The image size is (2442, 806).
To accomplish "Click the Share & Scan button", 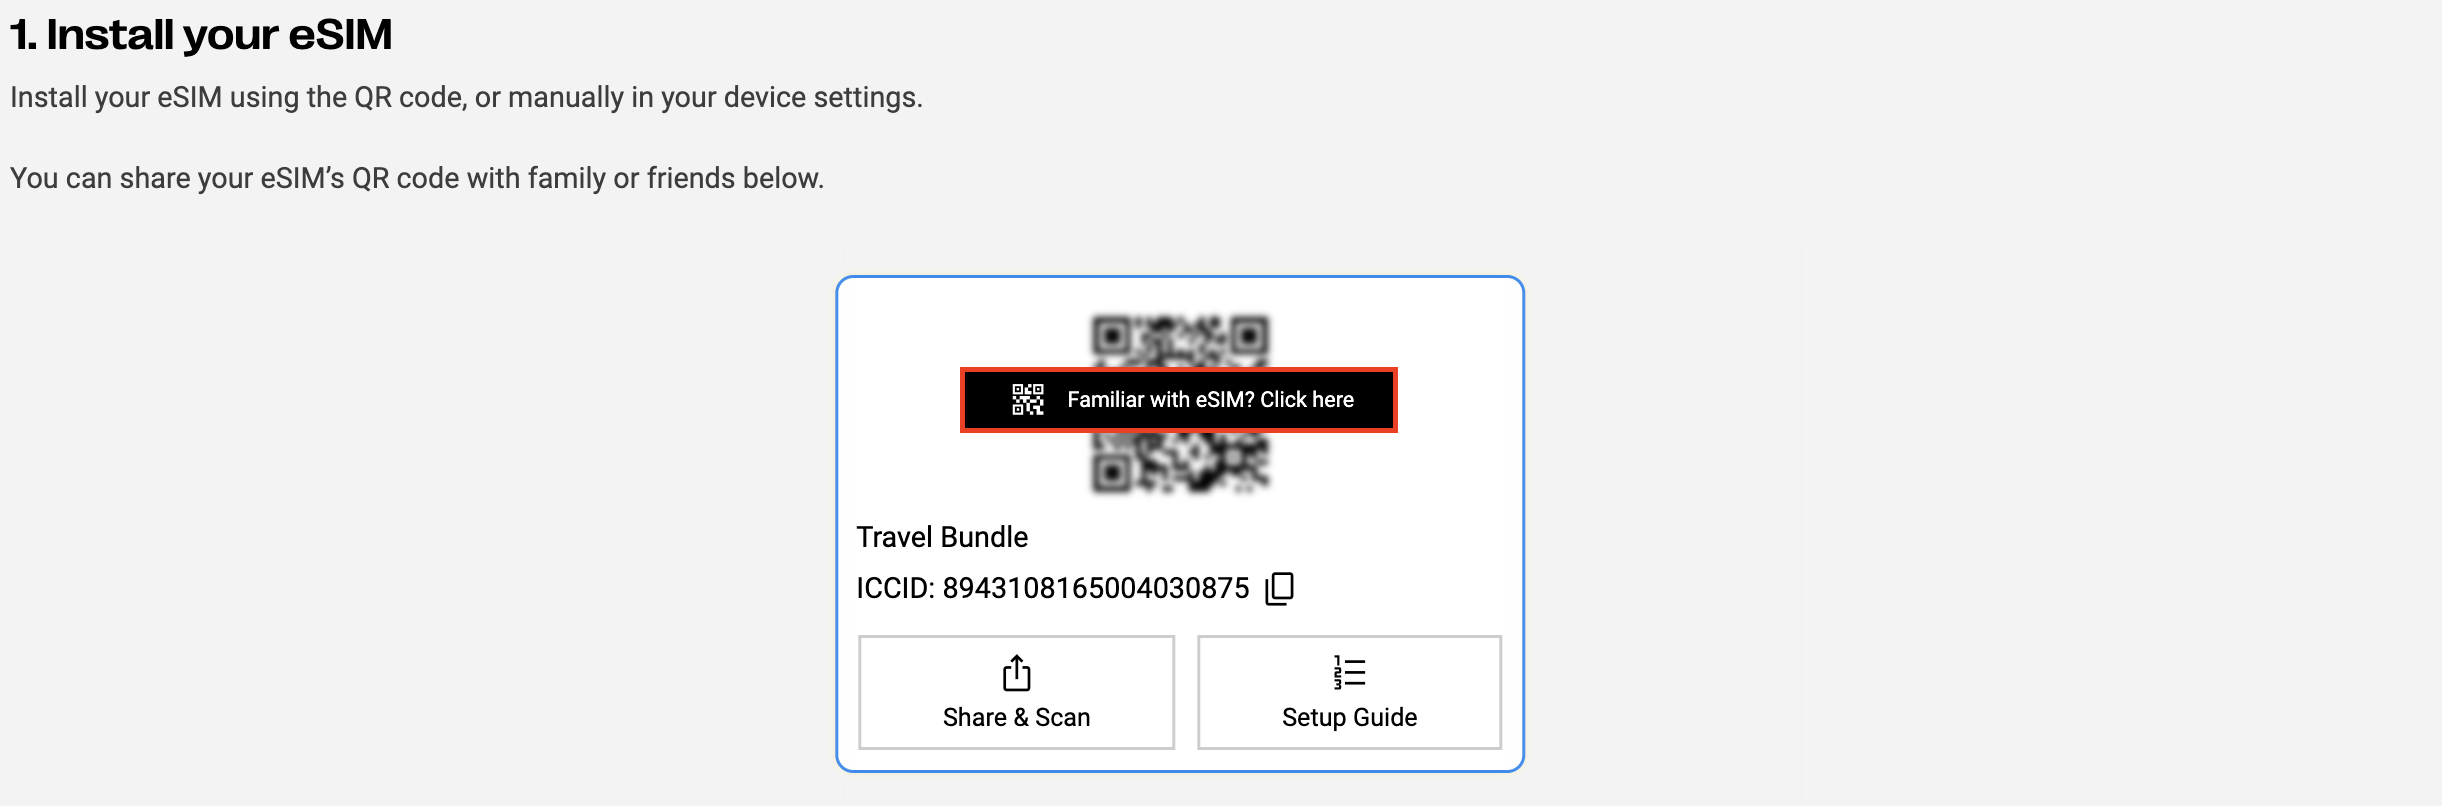I will tap(1016, 692).
